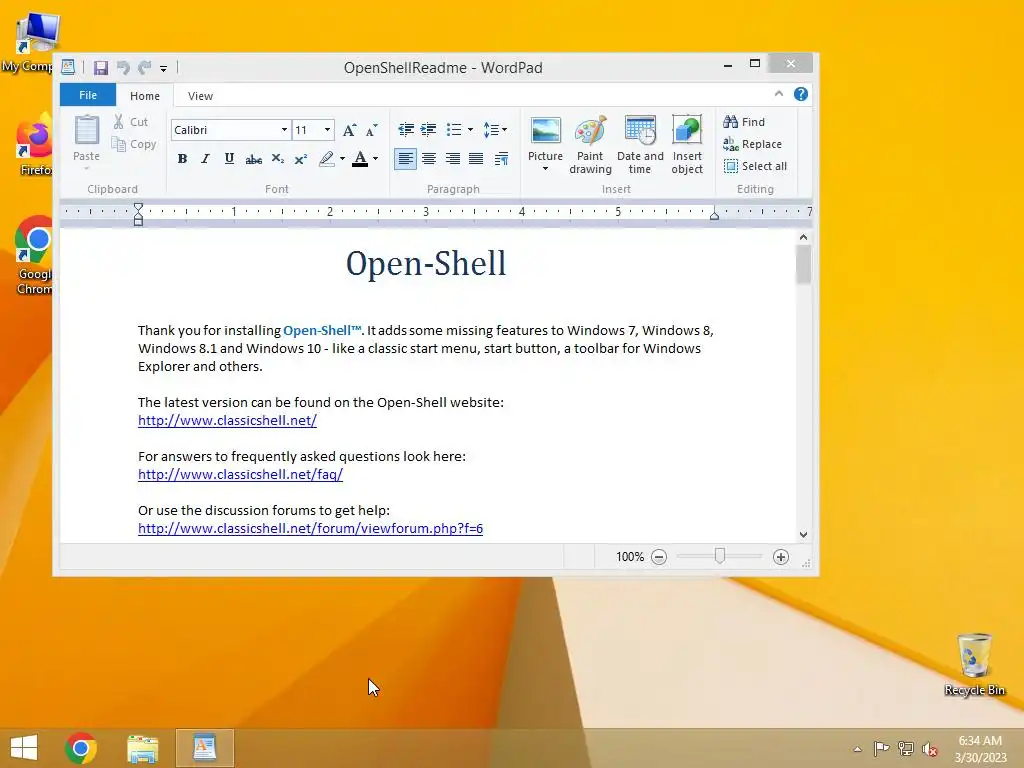Viewport: 1024px width, 768px height.
Task: Toggle Strikethrough formatting
Action: coord(253,159)
